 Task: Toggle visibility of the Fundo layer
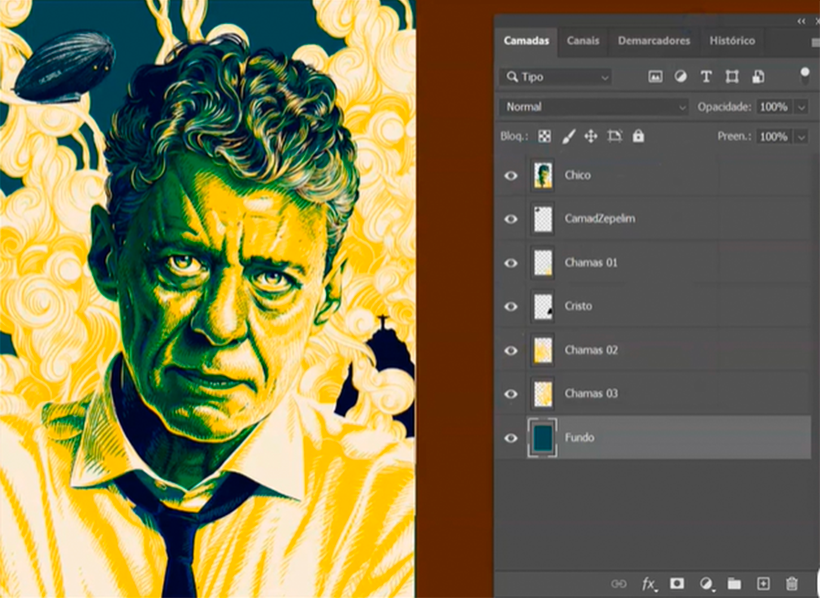click(x=511, y=438)
